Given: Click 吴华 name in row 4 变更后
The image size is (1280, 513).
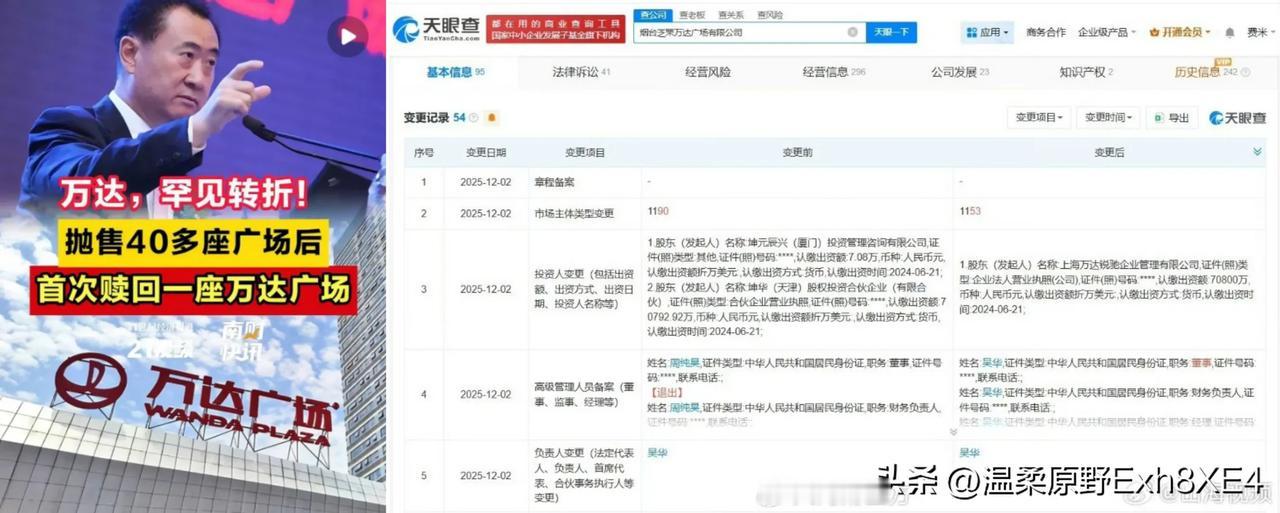Looking at the screenshot, I should point(992,364).
